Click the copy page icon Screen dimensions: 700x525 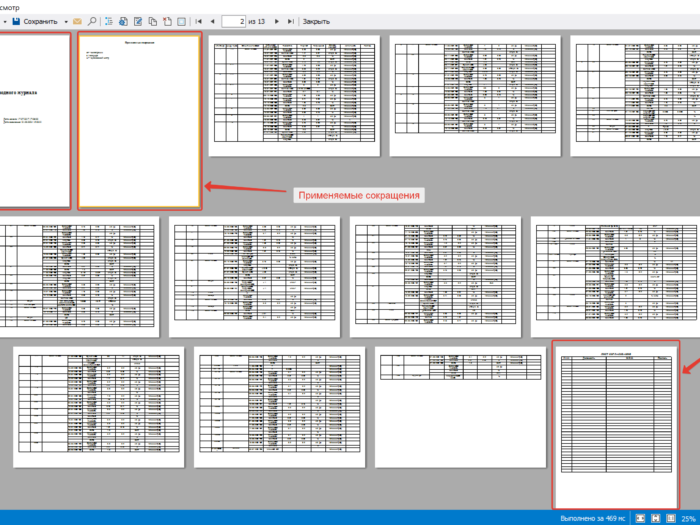[x=153, y=21]
